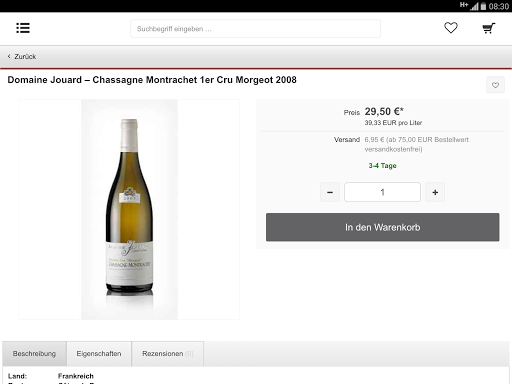
Task: Click the Zurück back link
Action: coord(22,56)
